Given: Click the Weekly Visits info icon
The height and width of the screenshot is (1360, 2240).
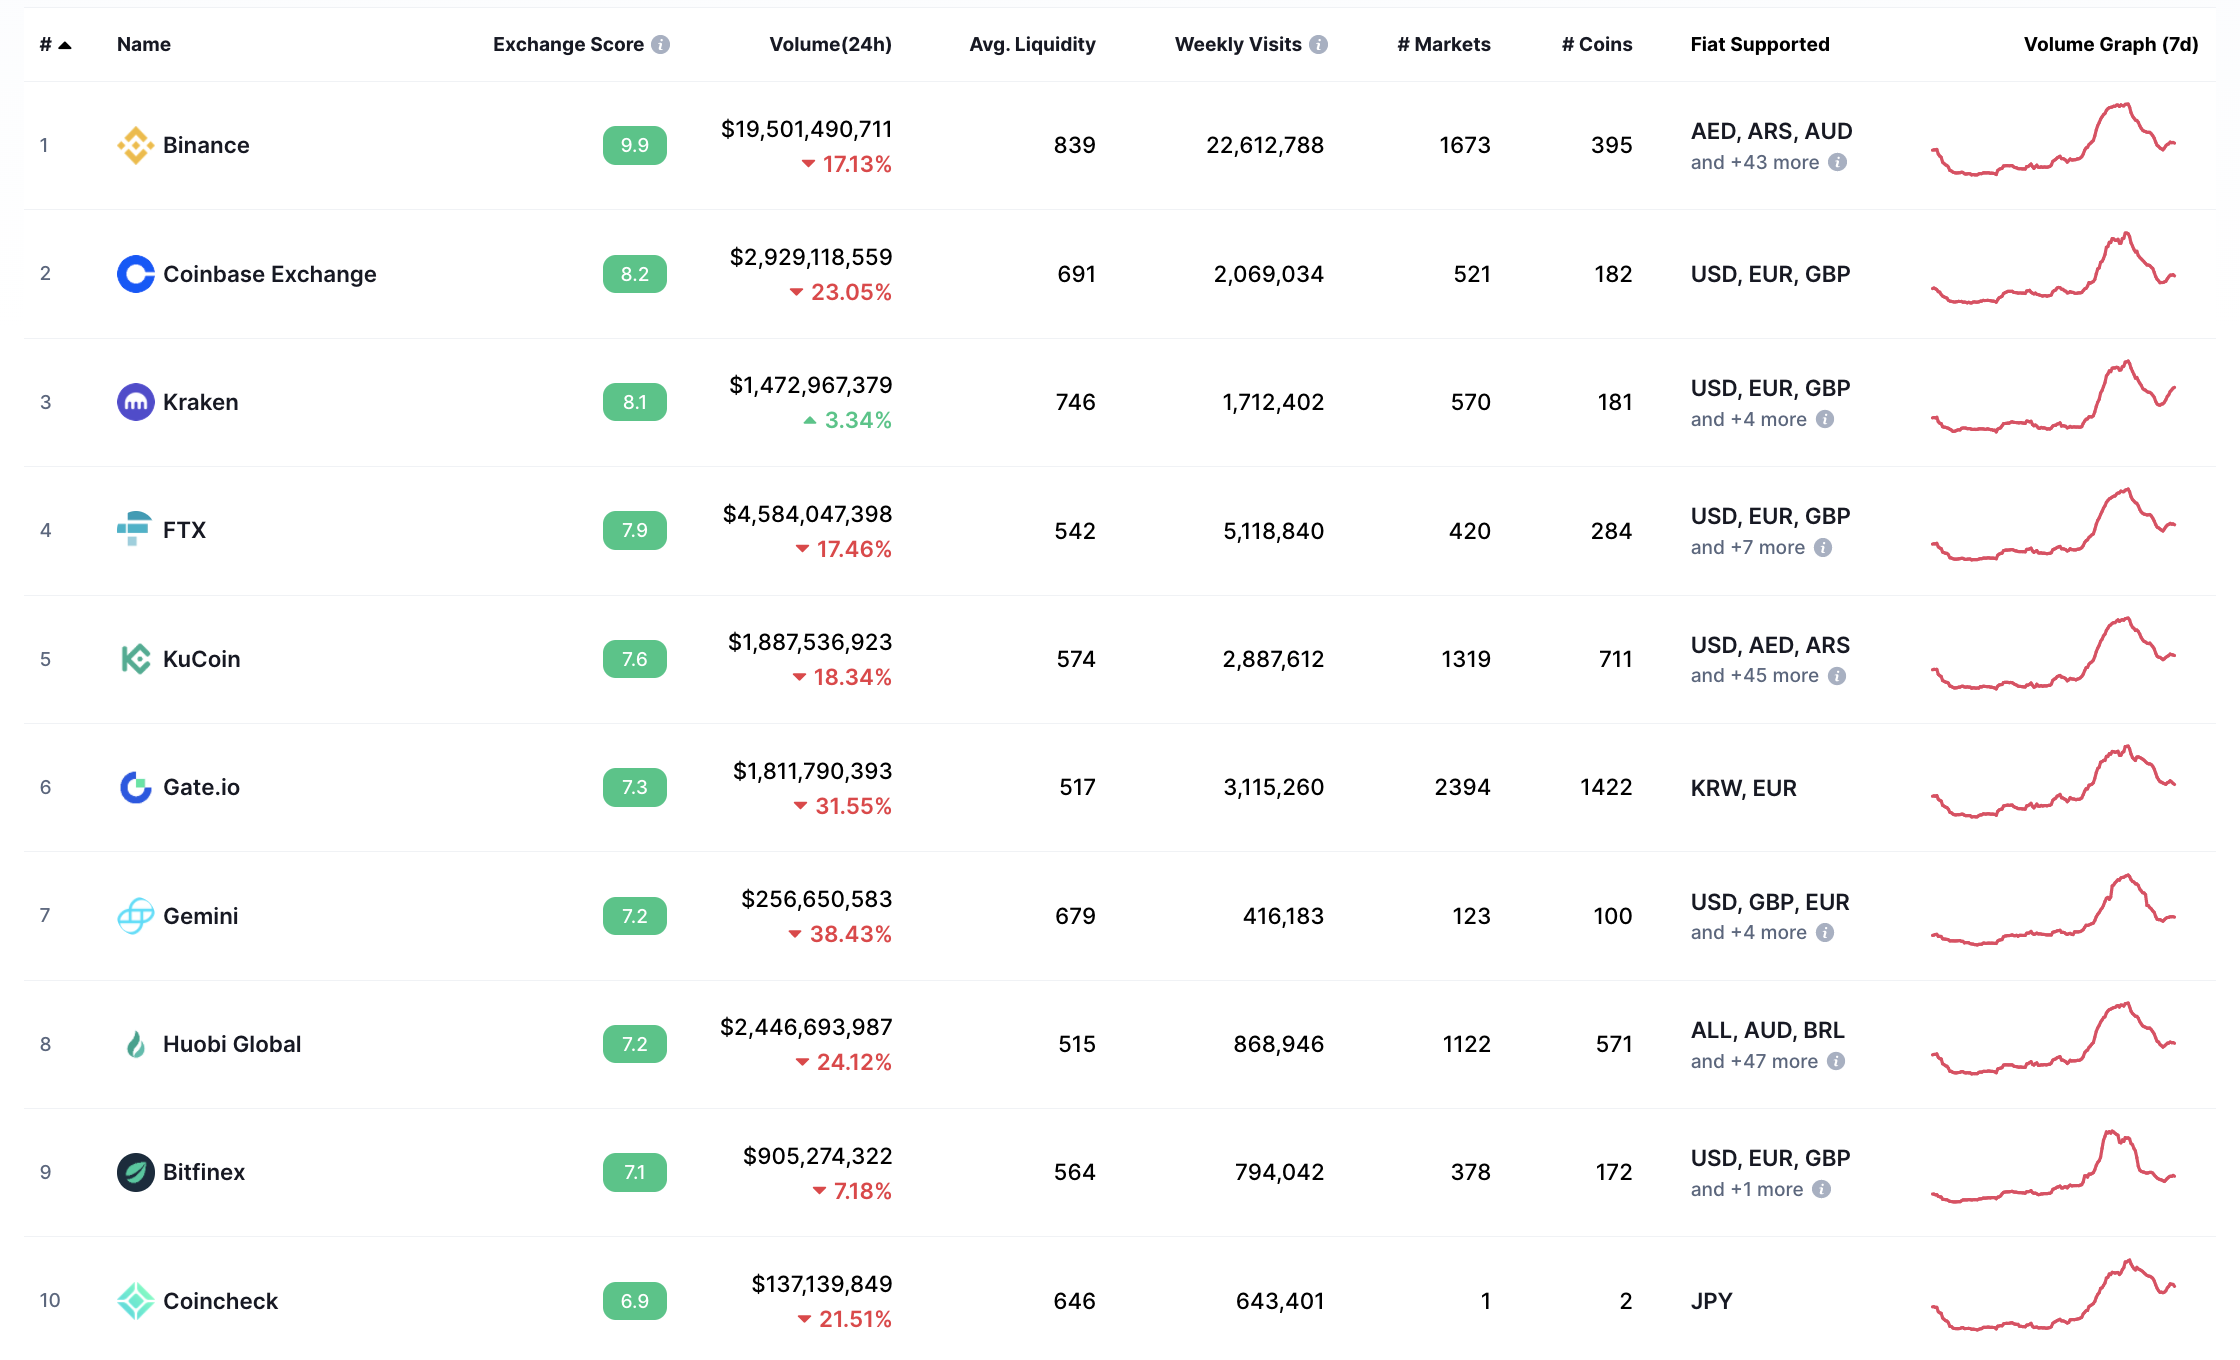Looking at the screenshot, I should (x=1318, y=45).
